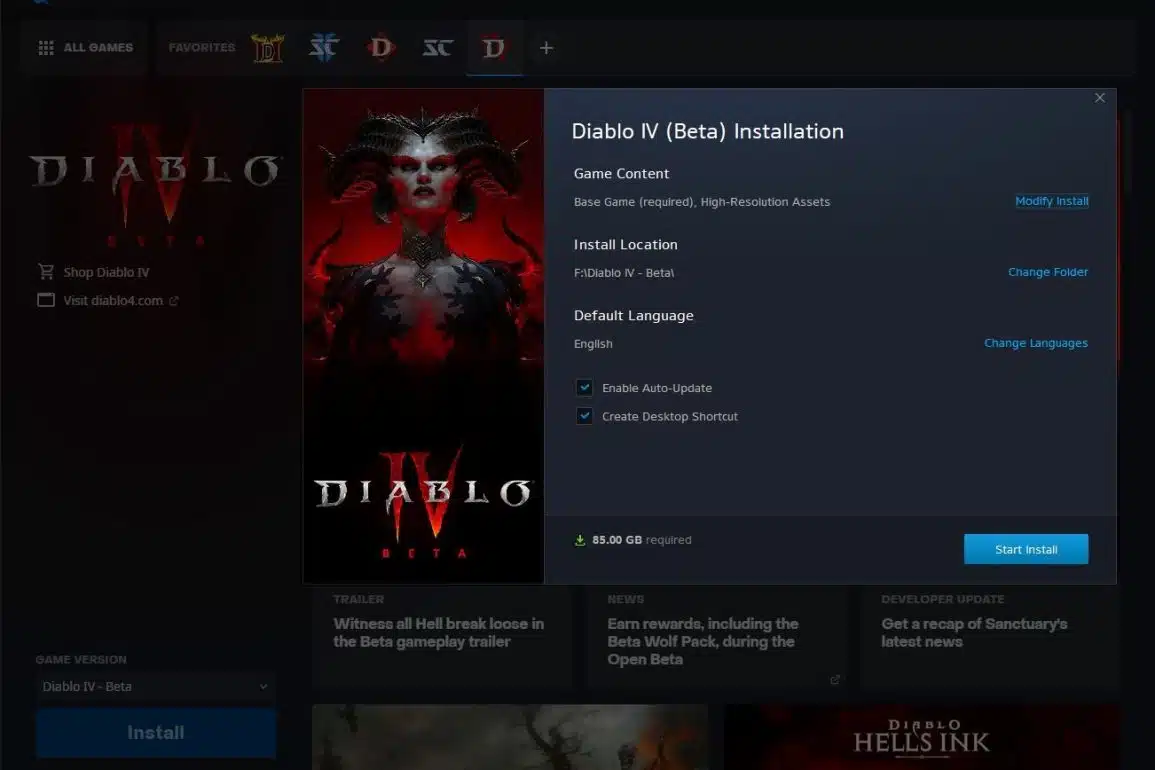Click external link icon beside diablo4.com
This screenshot has height=770, width=1155.
click(x=174, y=301)
